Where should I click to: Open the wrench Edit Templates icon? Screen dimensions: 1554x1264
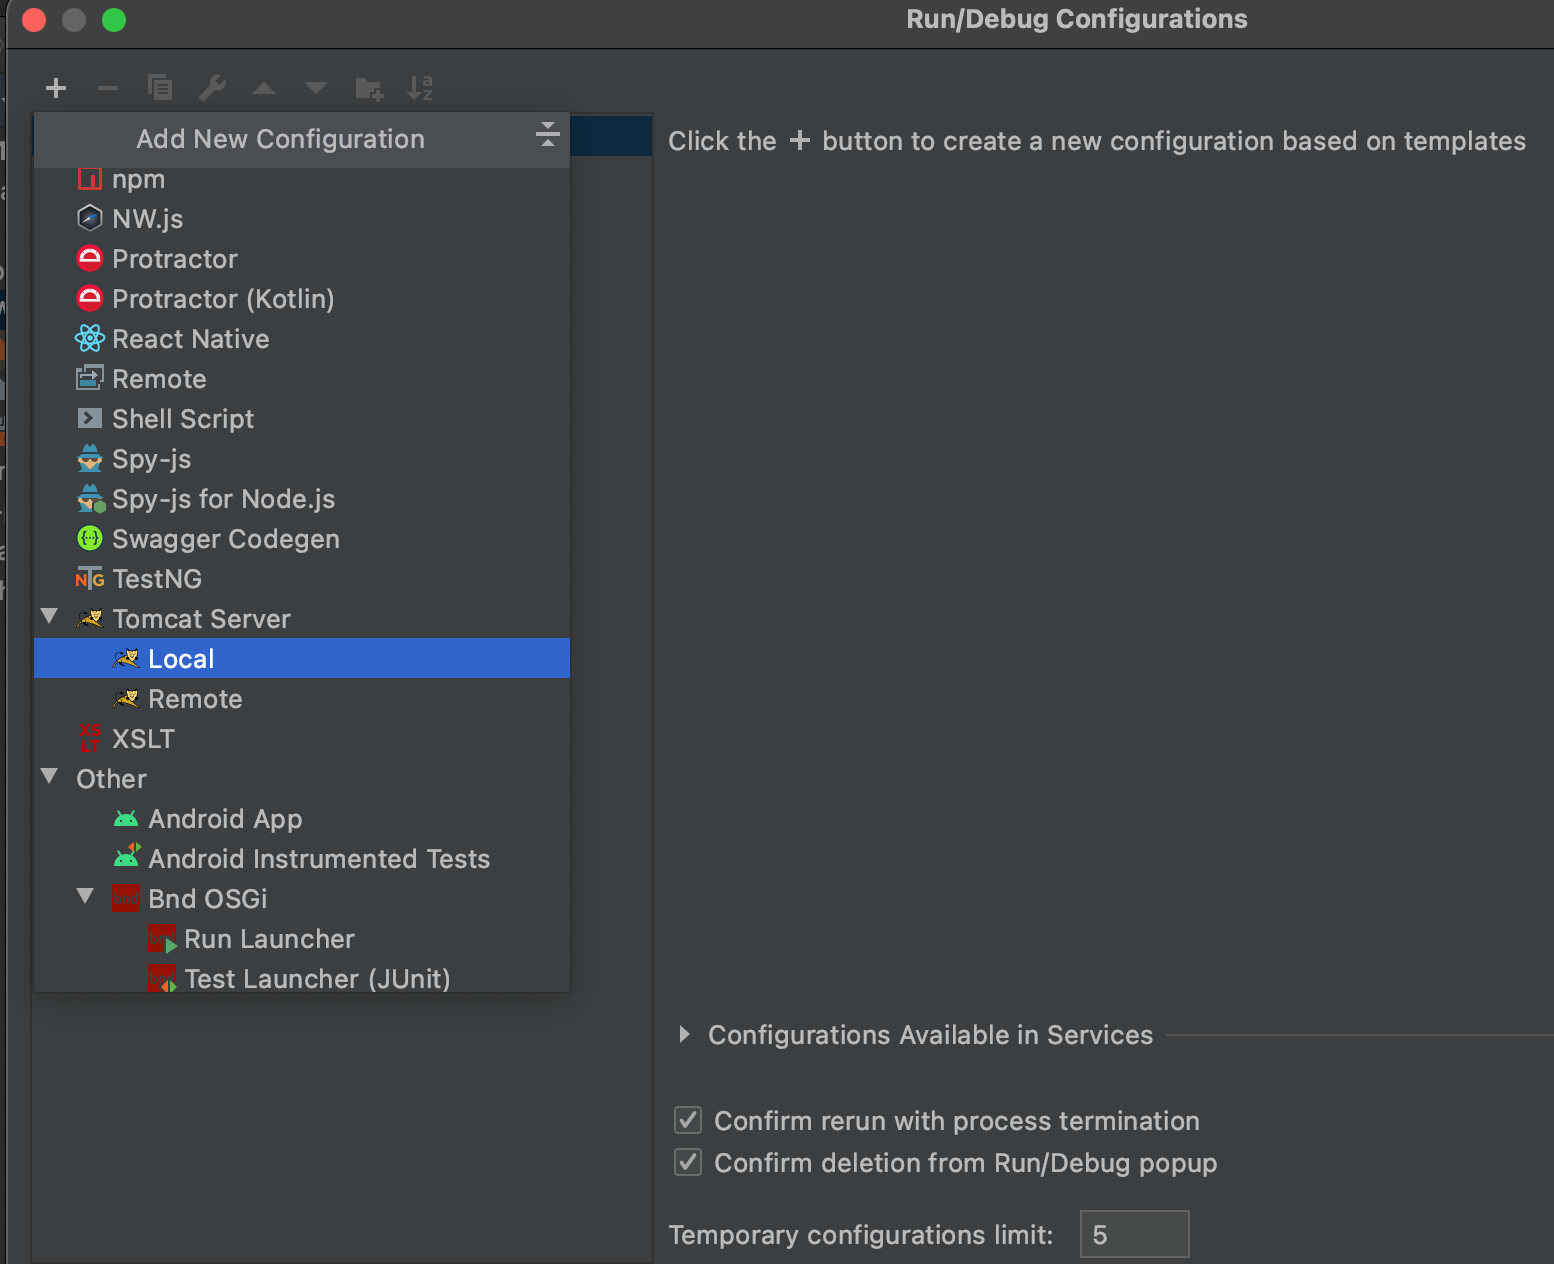[212, 88]
